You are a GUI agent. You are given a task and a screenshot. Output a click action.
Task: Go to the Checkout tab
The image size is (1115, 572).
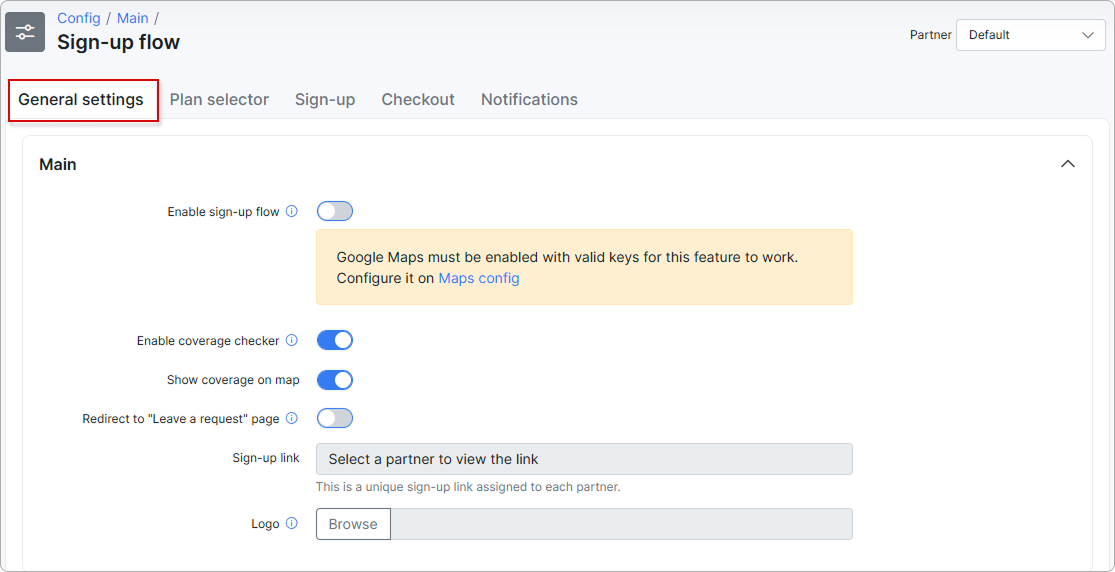[x=418, y=100]
